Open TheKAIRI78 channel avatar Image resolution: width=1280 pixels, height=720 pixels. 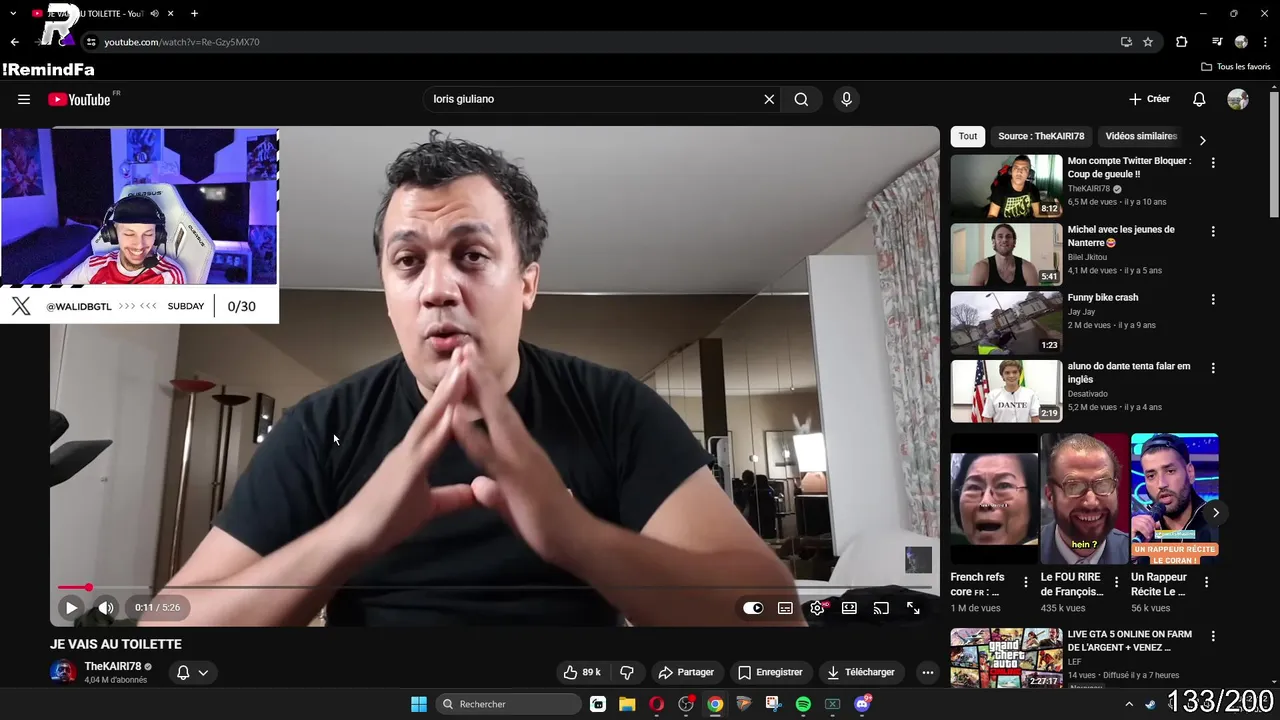(x=63, y=672)
